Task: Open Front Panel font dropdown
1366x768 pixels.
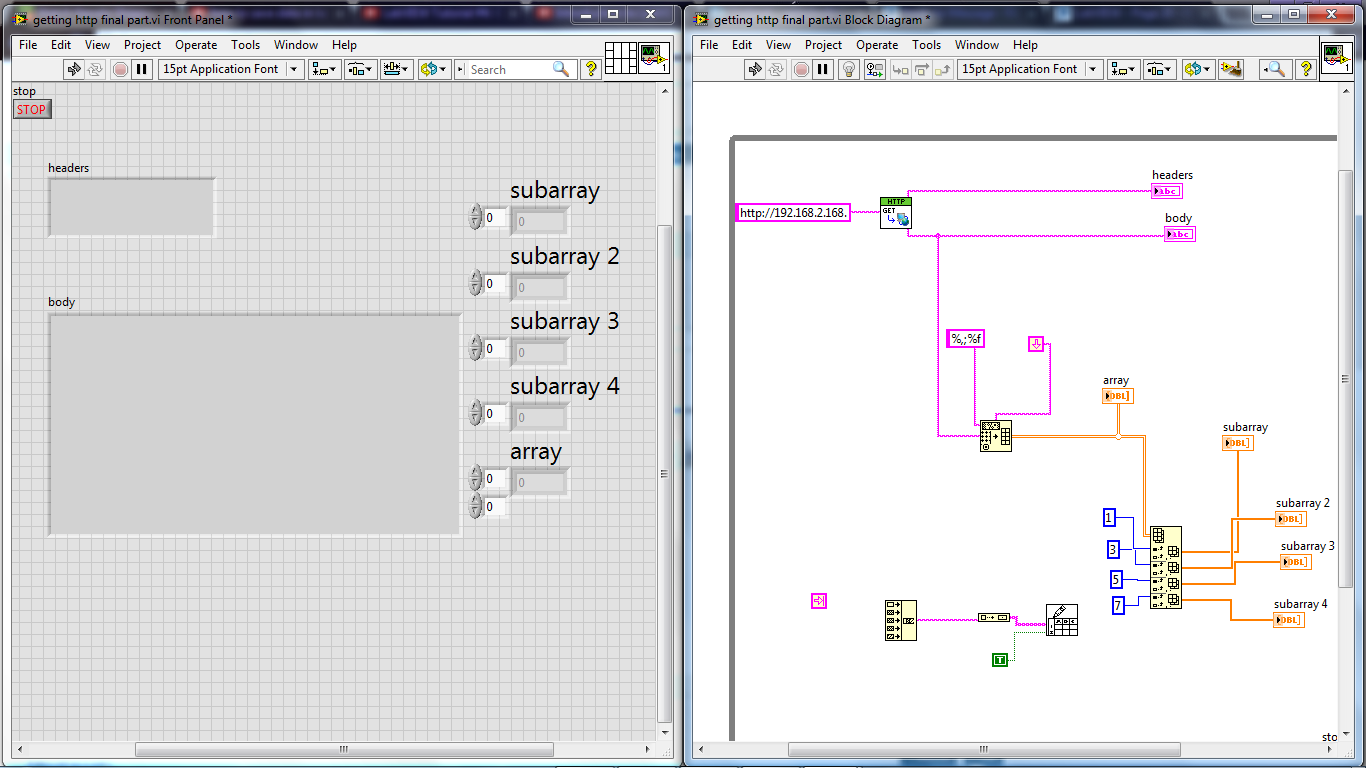Action: [x=231, y=69]
